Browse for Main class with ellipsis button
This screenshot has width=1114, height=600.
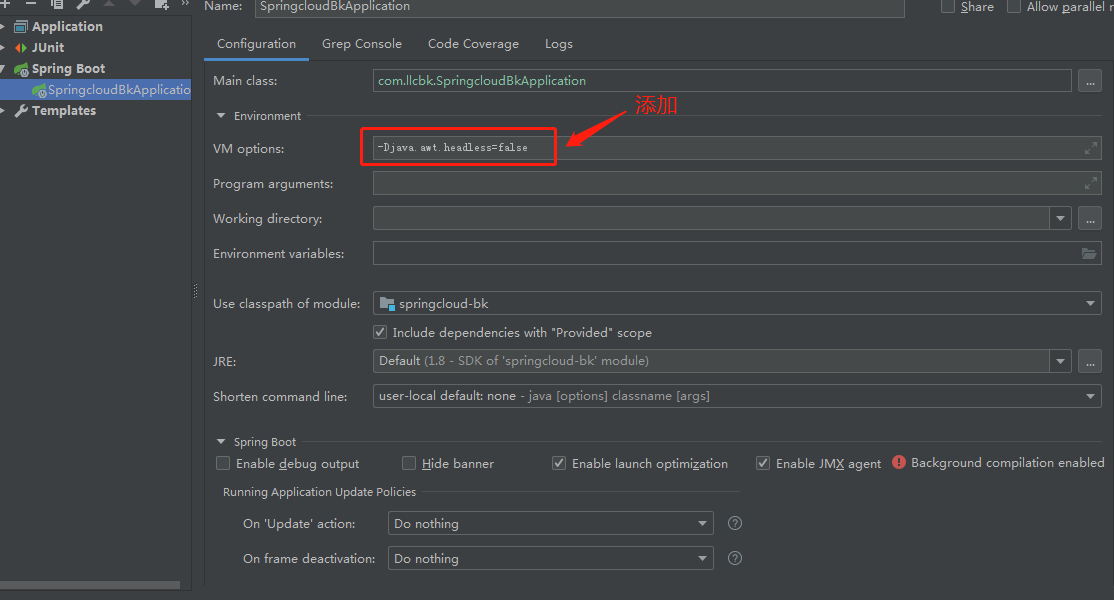pos(1090,81)
